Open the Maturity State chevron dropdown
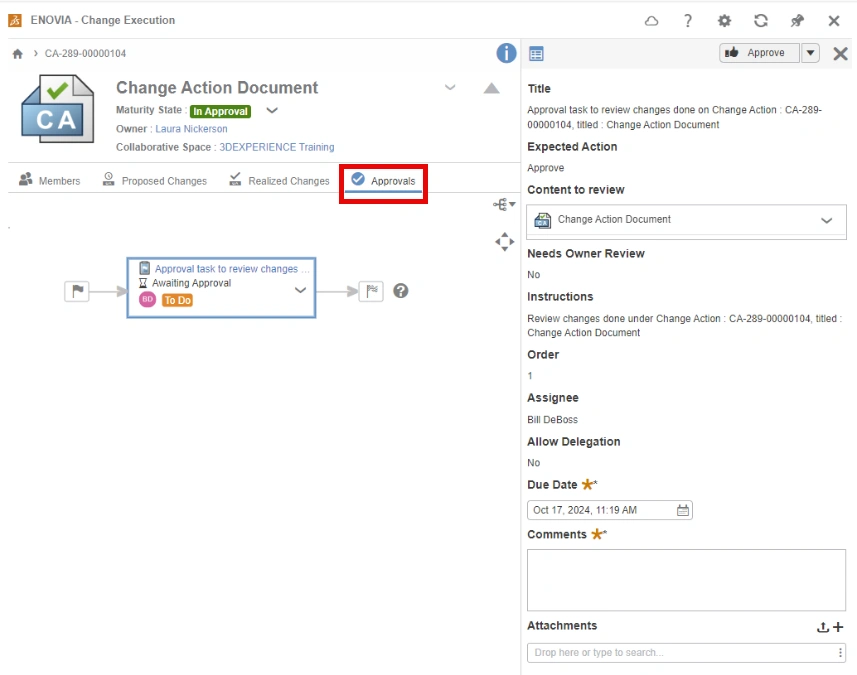 point(272,110)
